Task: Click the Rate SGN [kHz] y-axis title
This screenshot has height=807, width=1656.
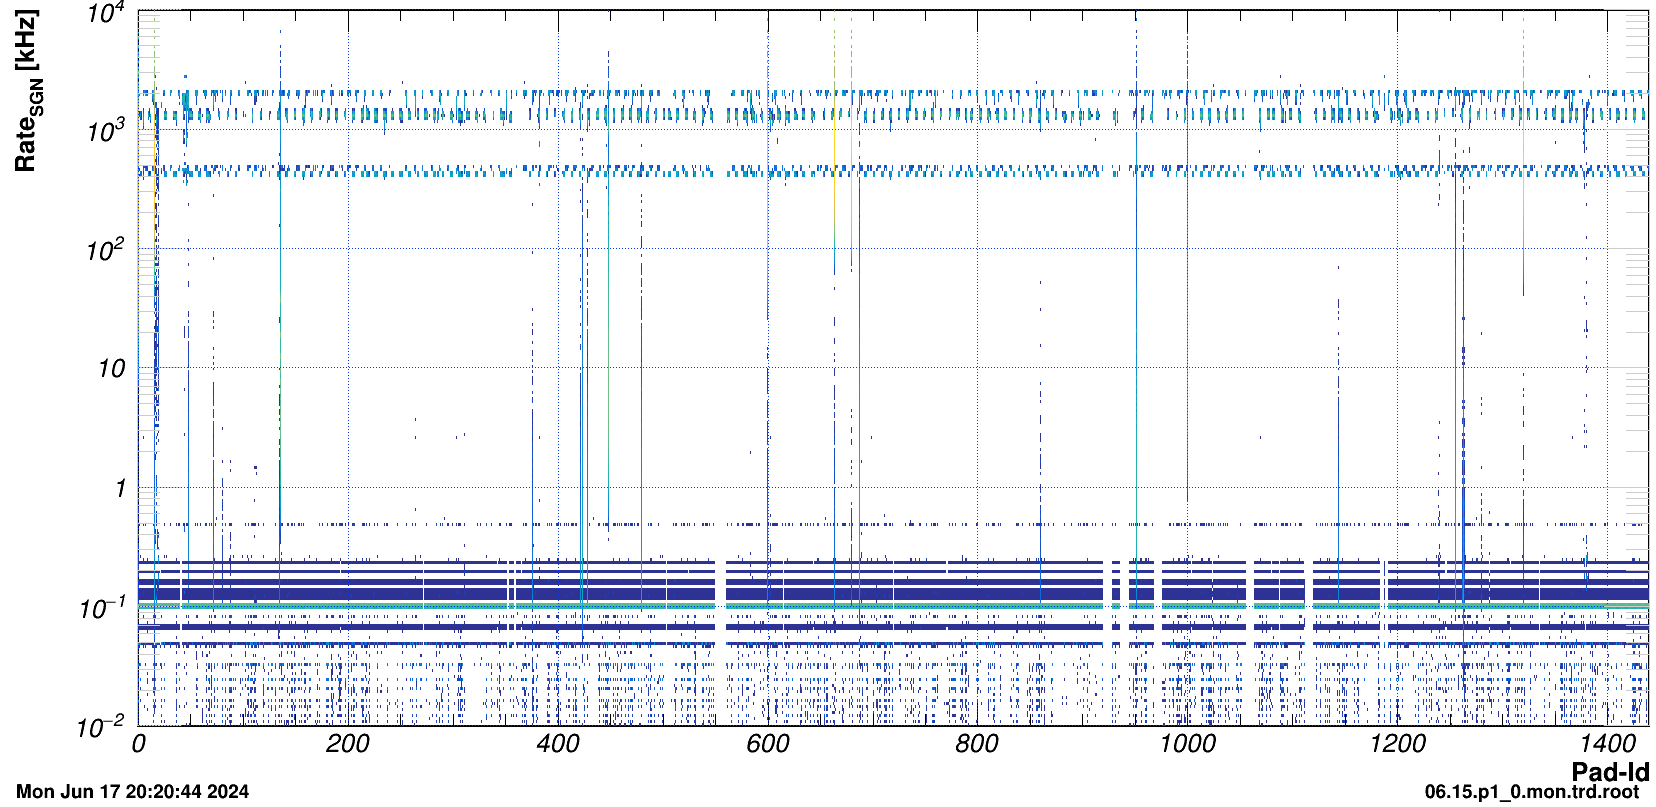Action: (x=27, y=92)
